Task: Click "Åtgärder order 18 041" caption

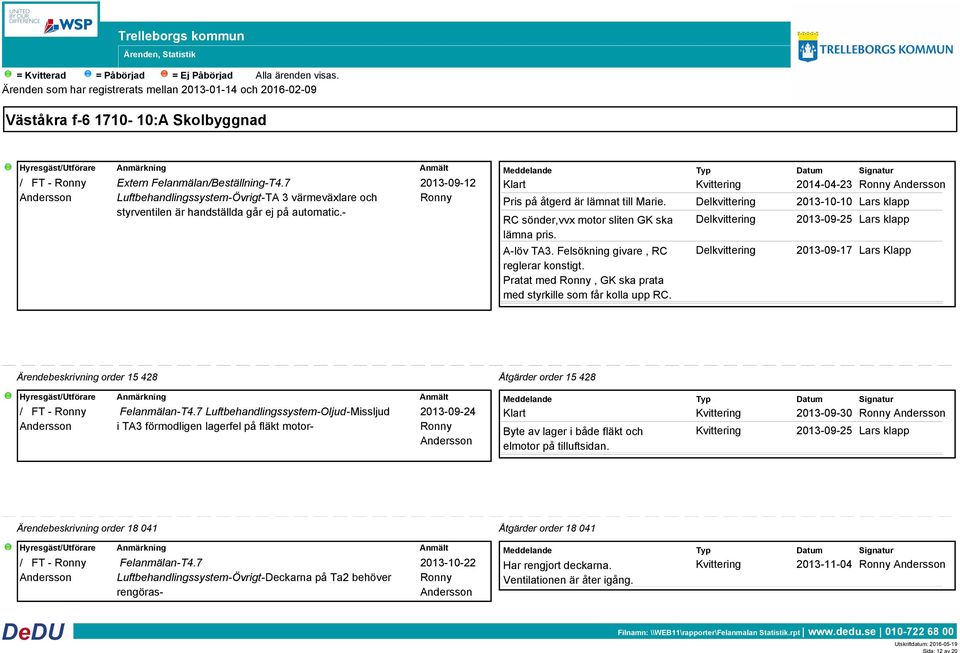Action: point(547,528)
